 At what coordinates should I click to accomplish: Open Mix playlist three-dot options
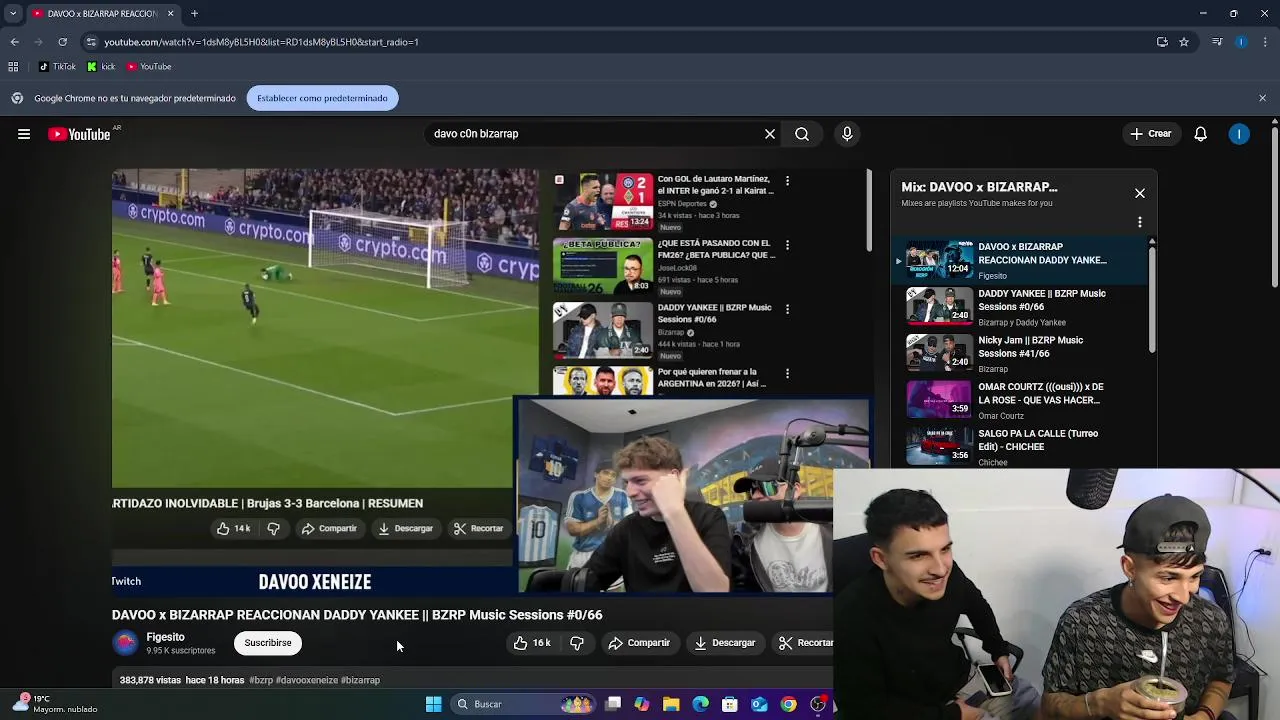(1140, 222)
